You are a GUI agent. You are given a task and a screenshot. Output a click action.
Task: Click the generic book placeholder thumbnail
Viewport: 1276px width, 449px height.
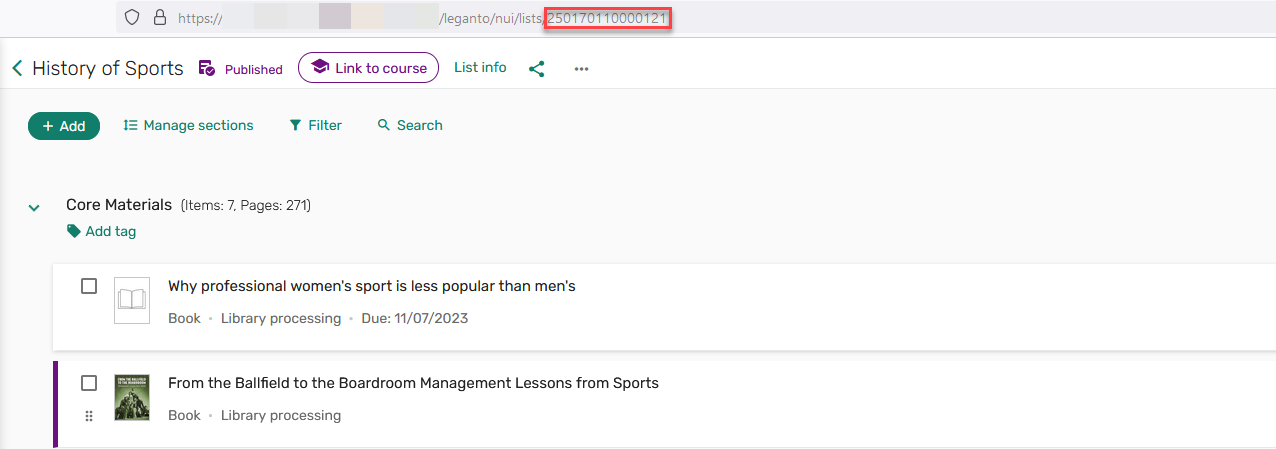(x=132, y=300)
